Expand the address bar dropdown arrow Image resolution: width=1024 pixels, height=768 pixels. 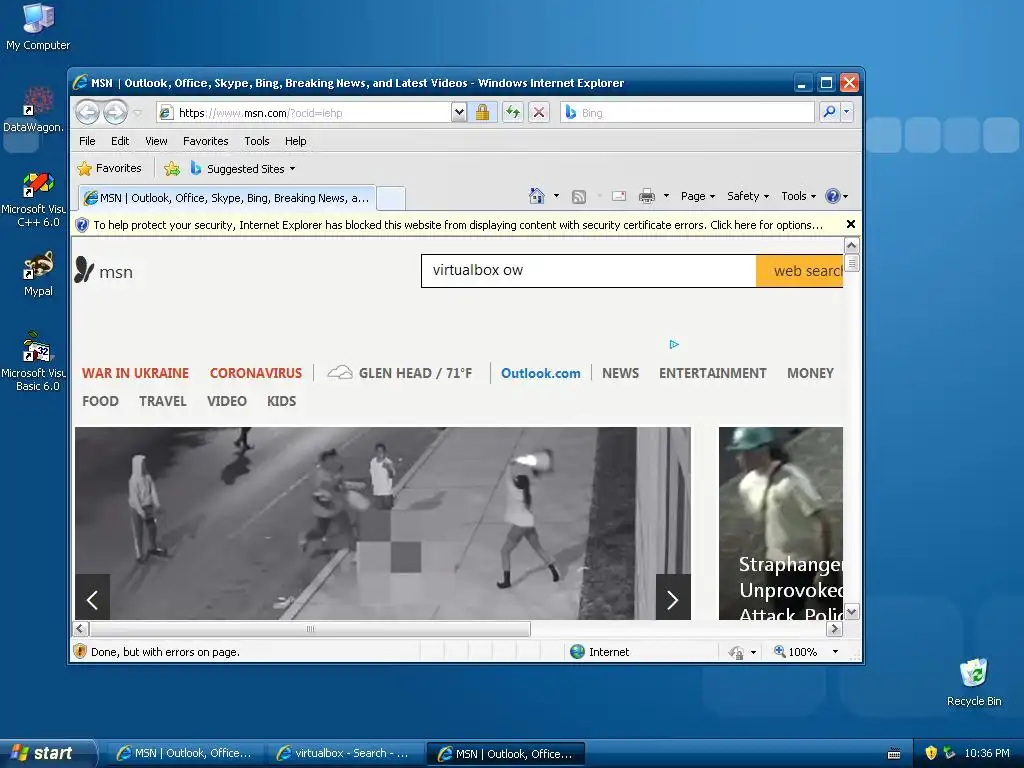[459, 113]
